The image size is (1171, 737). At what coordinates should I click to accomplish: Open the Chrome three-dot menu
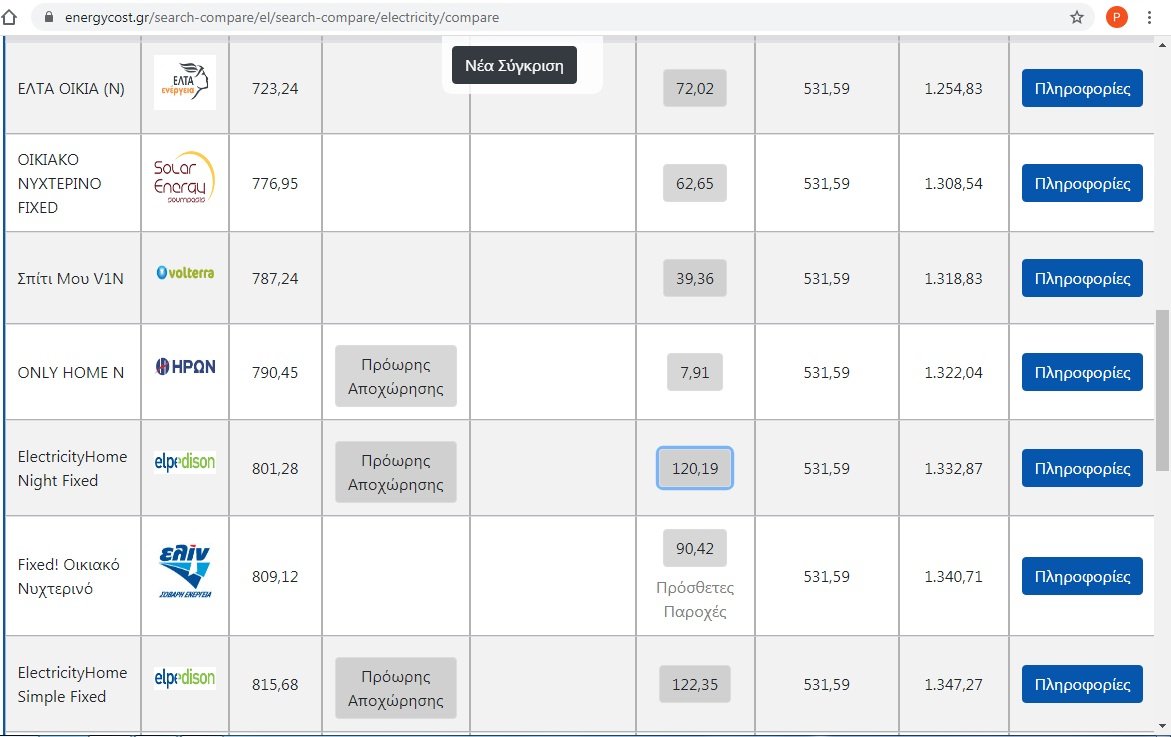click(x=1149, y=17)
